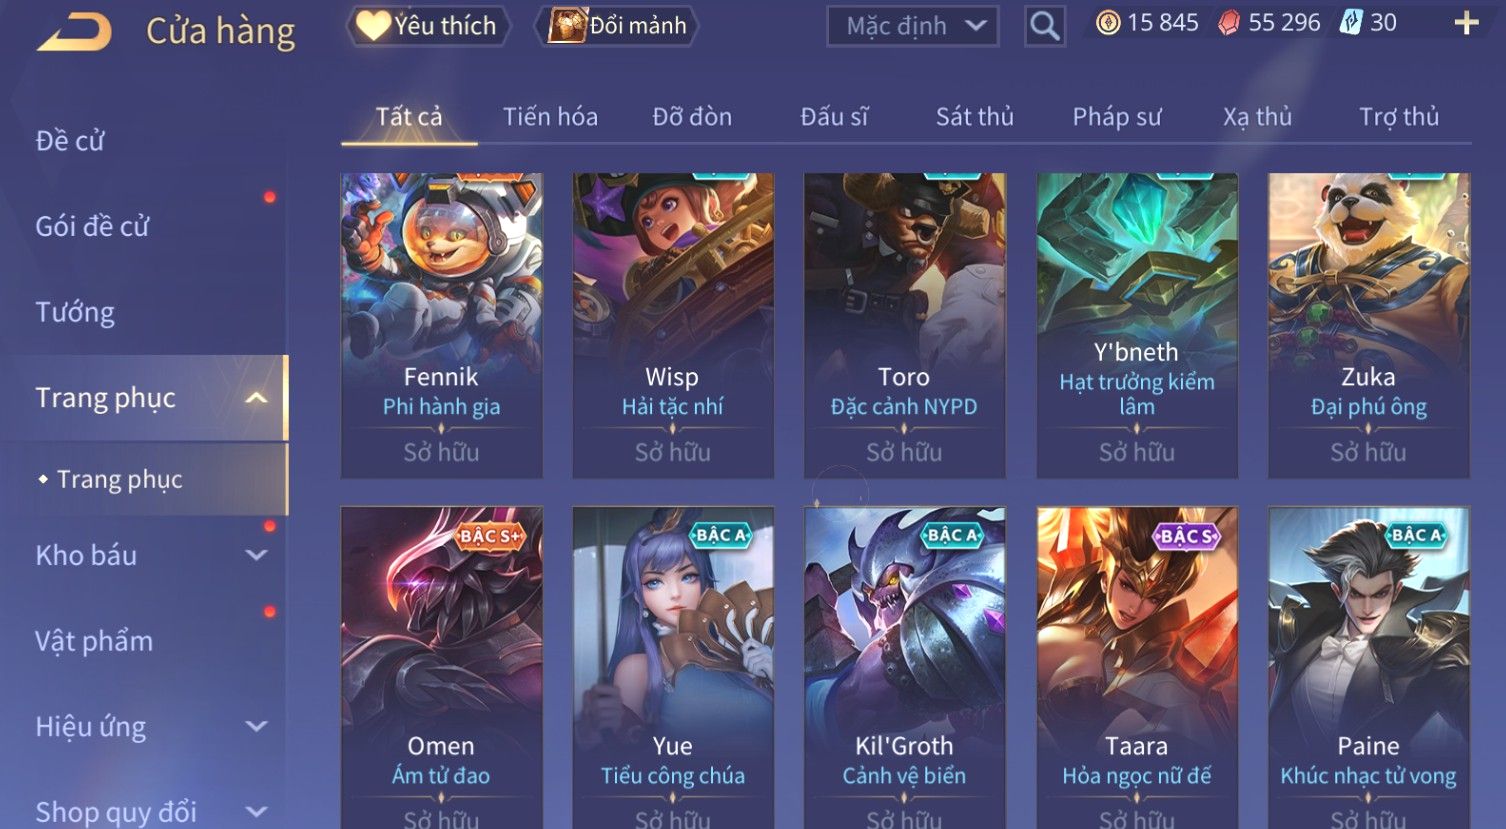Select the Taara Hỏa ngọc nữ đế skin
The height and width of the screenshot is (829, 1506).
1137,667
